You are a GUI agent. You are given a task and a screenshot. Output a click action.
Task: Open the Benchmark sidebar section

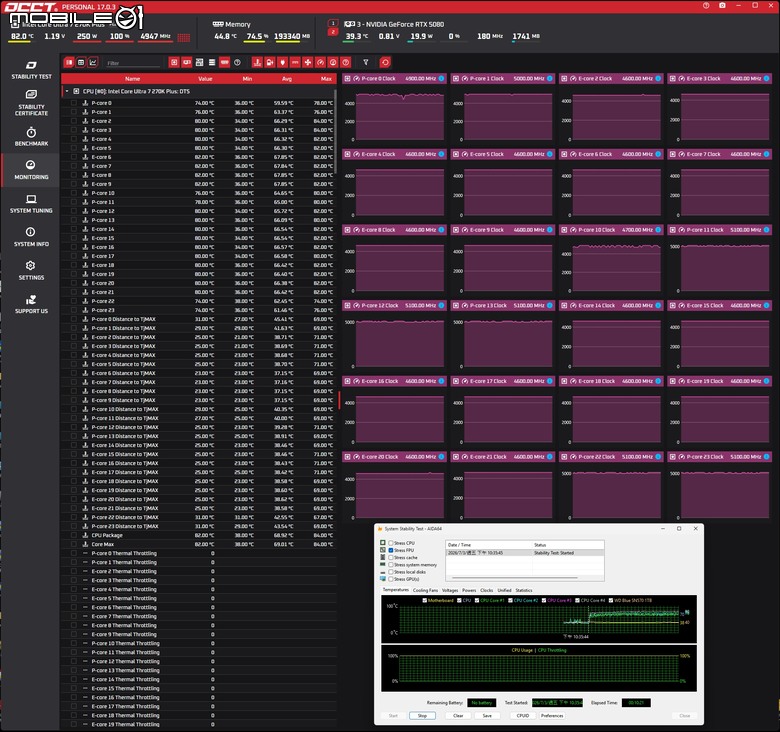(x=31, y=137)
